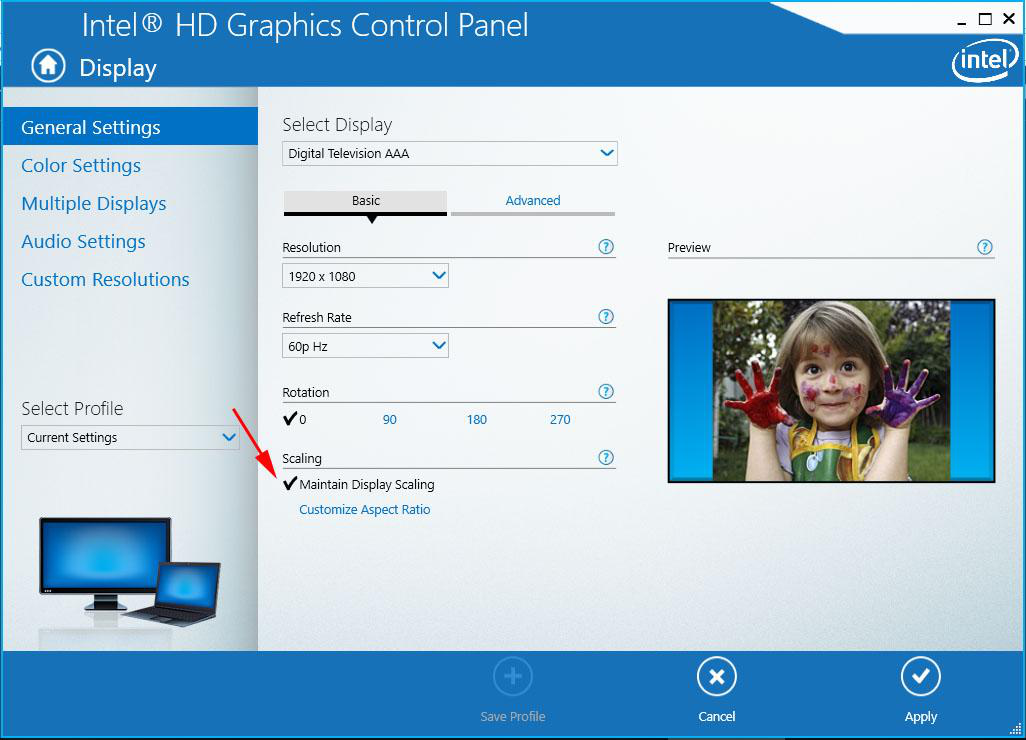Click the Apply checkmark icon
Image resolution: width=1026 pixels, height=740 pixels.
(x=921, y=677)
